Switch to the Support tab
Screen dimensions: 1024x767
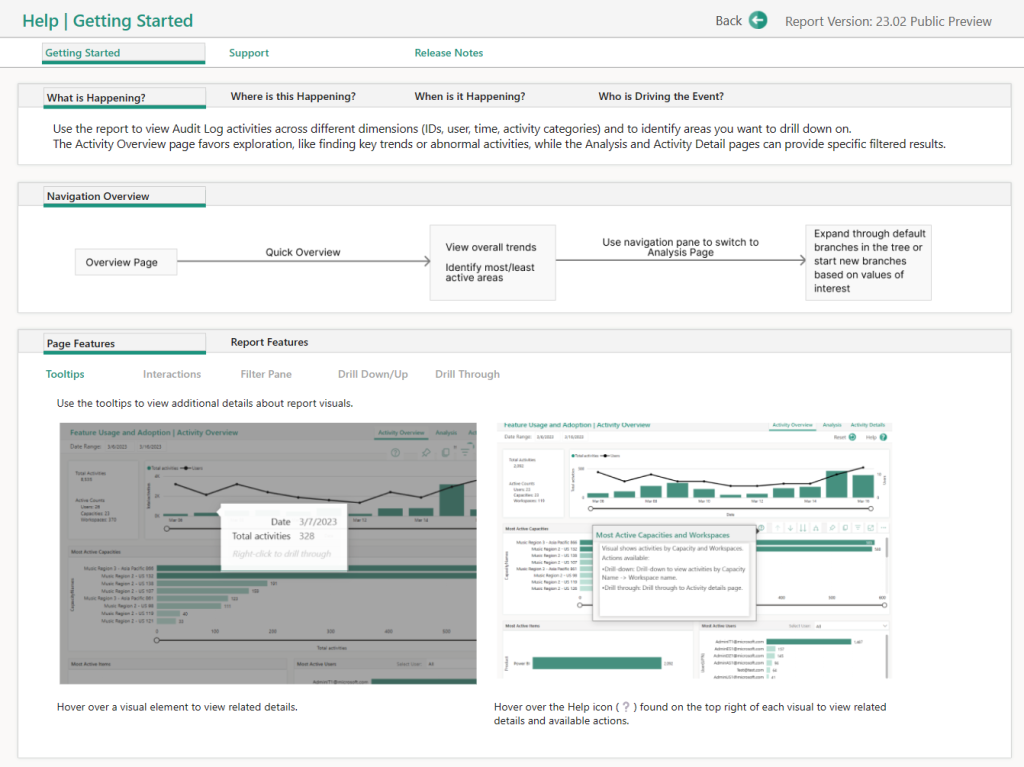coord(248,52)
